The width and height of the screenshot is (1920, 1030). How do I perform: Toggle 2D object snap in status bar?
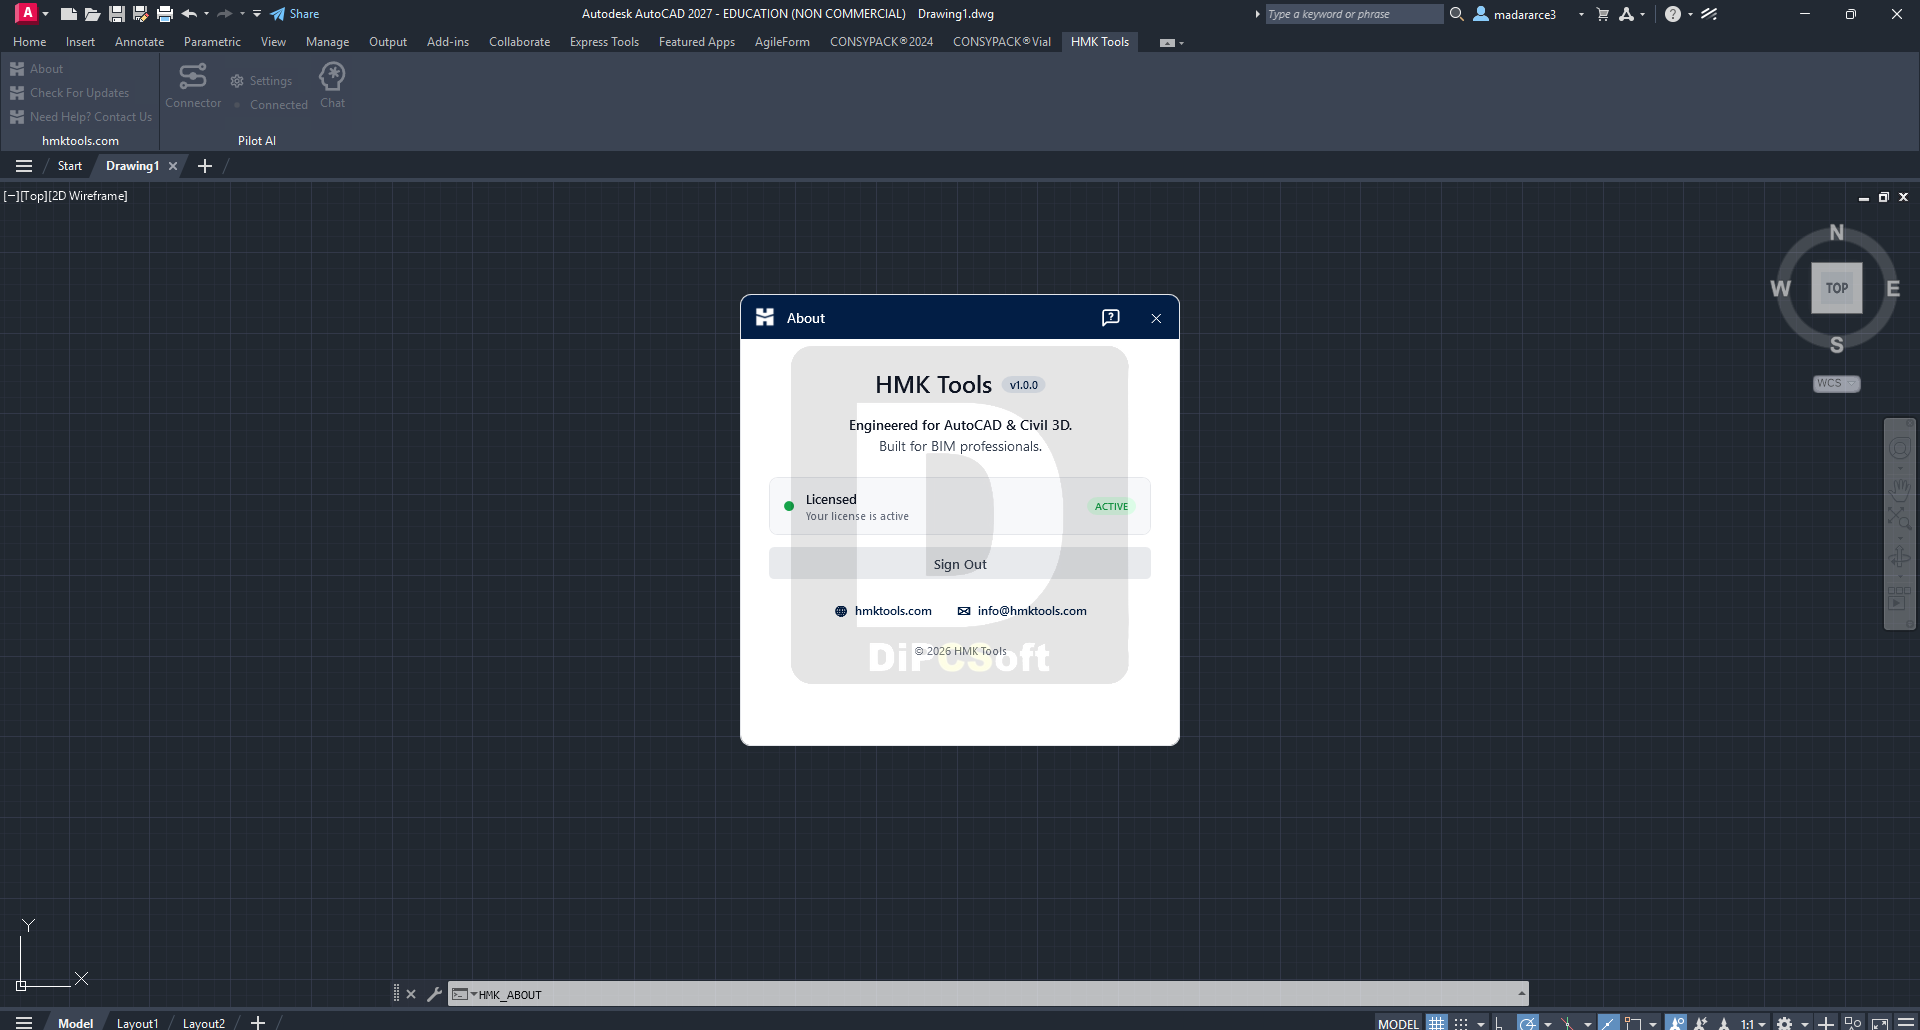(x=1633, y=1023)
